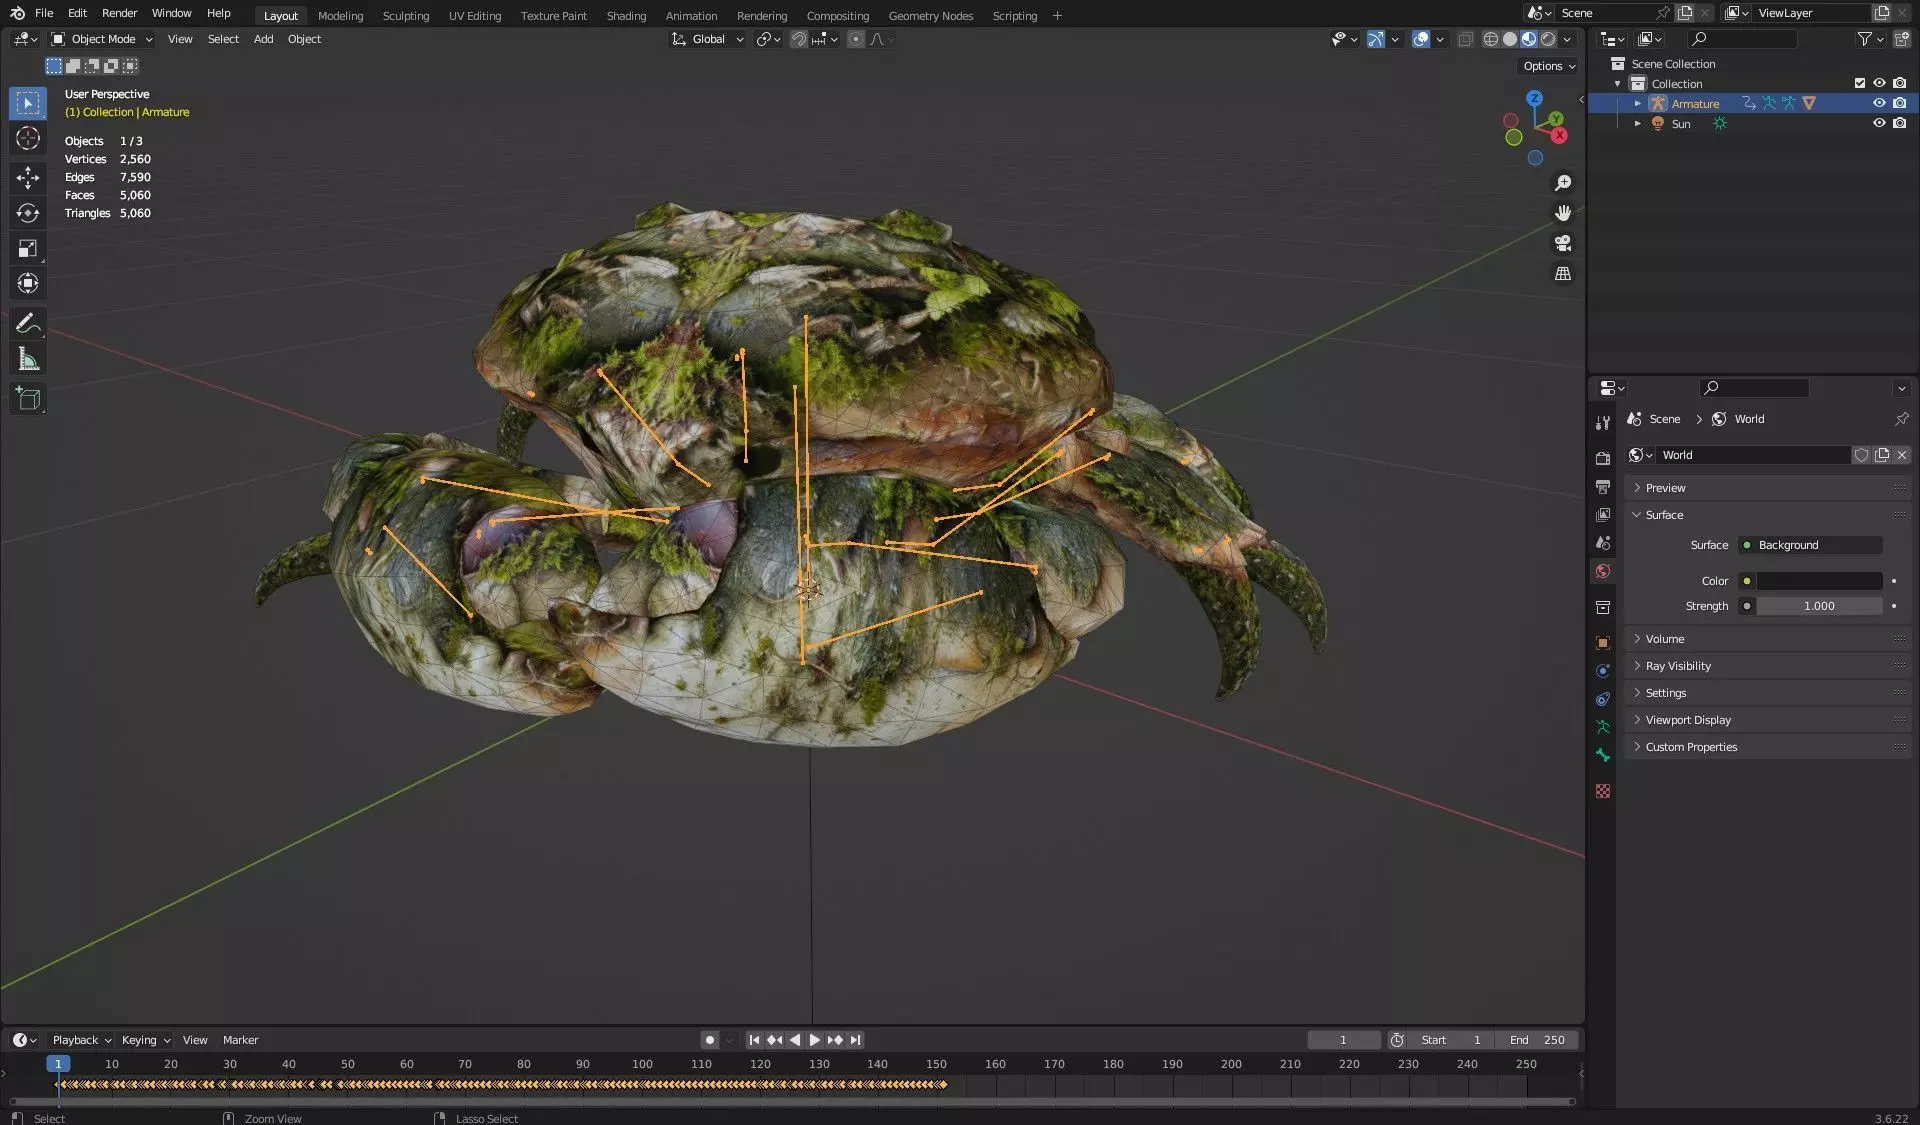Click the World Color swatch
This screenshot has width=1920, height=1125.
pos(1819,581)
